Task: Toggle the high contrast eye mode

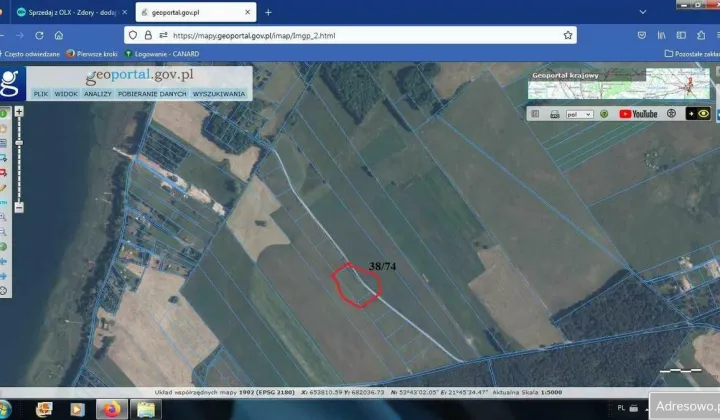Action: point(698,113)
